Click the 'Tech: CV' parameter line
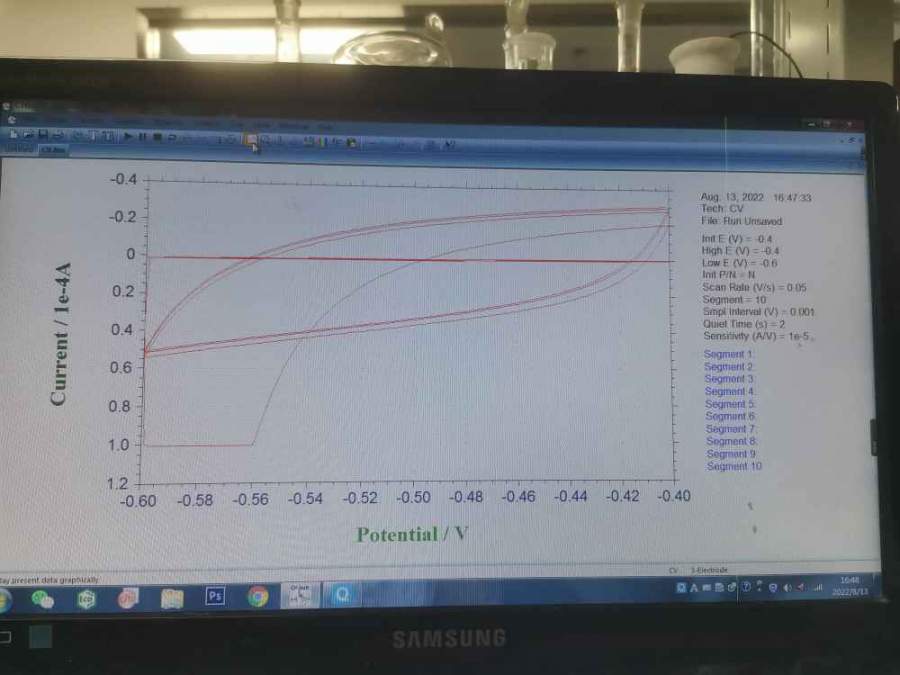 pyautogui.click(x=721, y=209)
